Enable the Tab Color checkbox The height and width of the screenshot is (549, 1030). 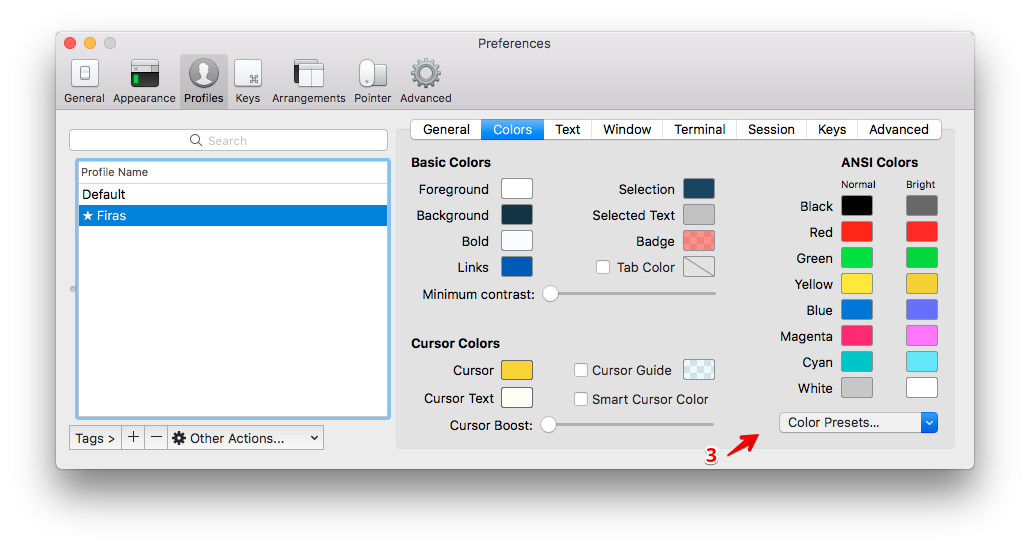click(602, 267)
